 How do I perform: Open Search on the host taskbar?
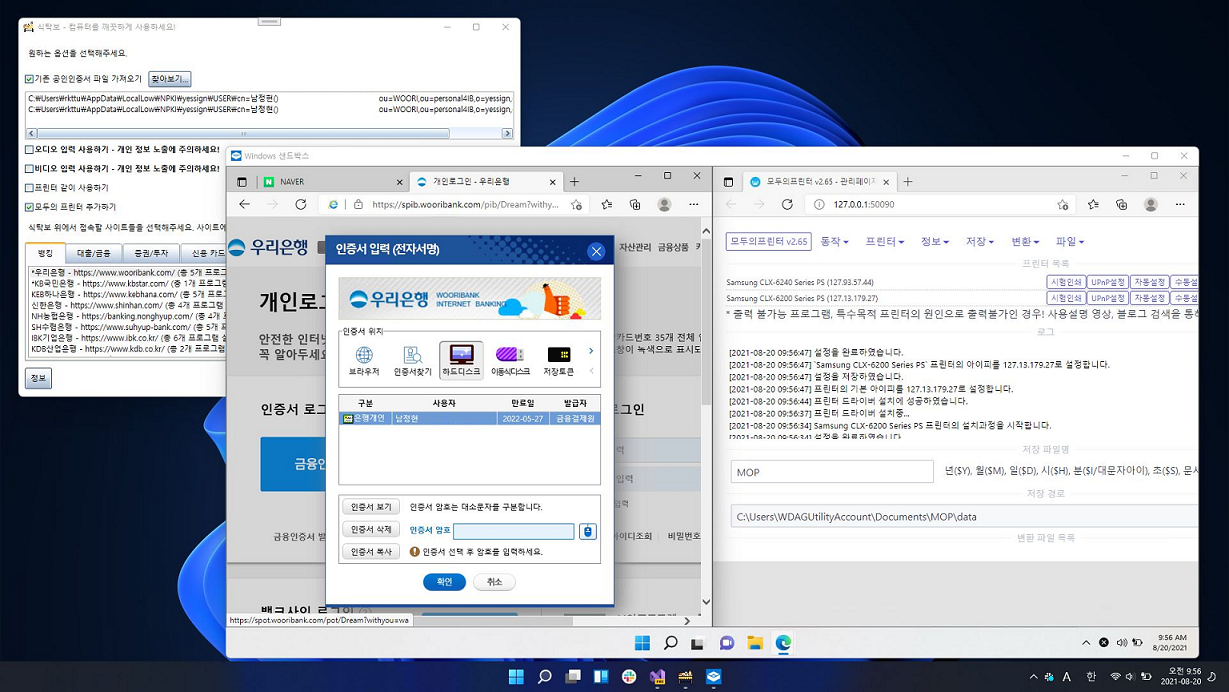(544, 677)
